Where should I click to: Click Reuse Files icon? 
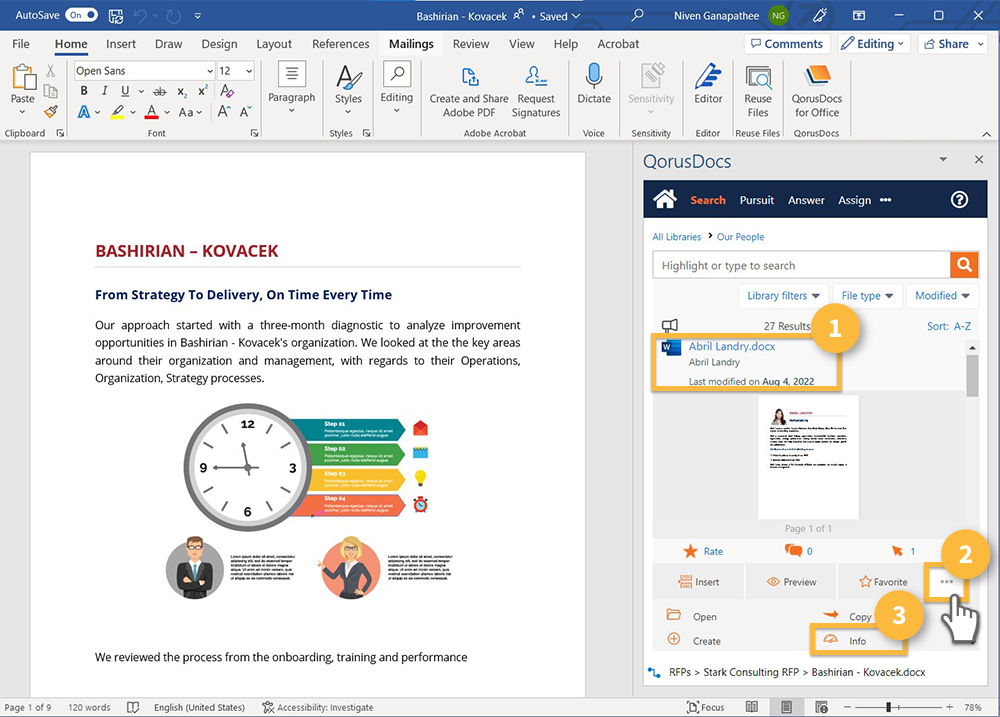(x=758, y=92)
